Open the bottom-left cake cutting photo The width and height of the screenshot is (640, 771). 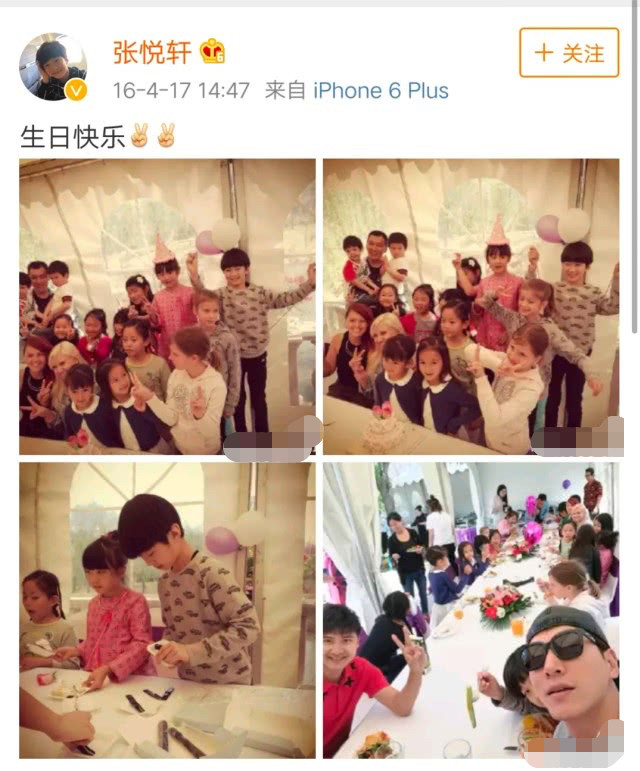(x=167, y=610)
